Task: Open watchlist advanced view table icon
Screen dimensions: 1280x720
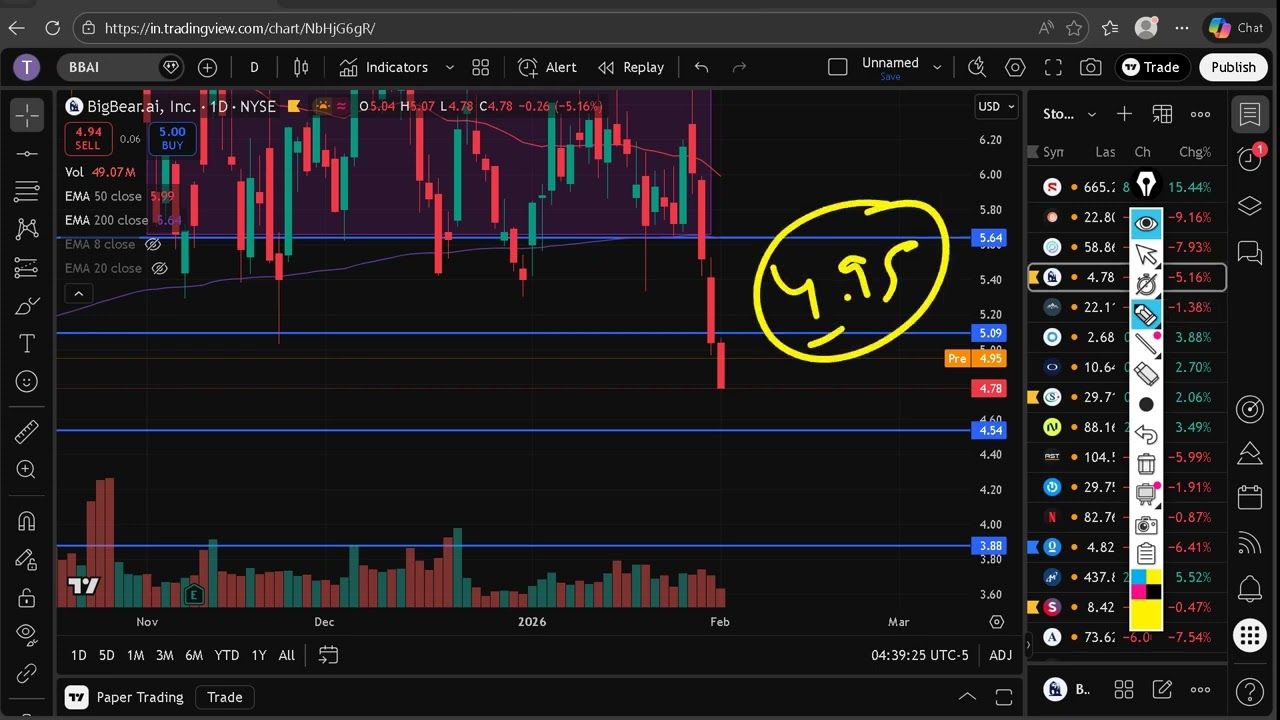Action: coord(1162,114)
